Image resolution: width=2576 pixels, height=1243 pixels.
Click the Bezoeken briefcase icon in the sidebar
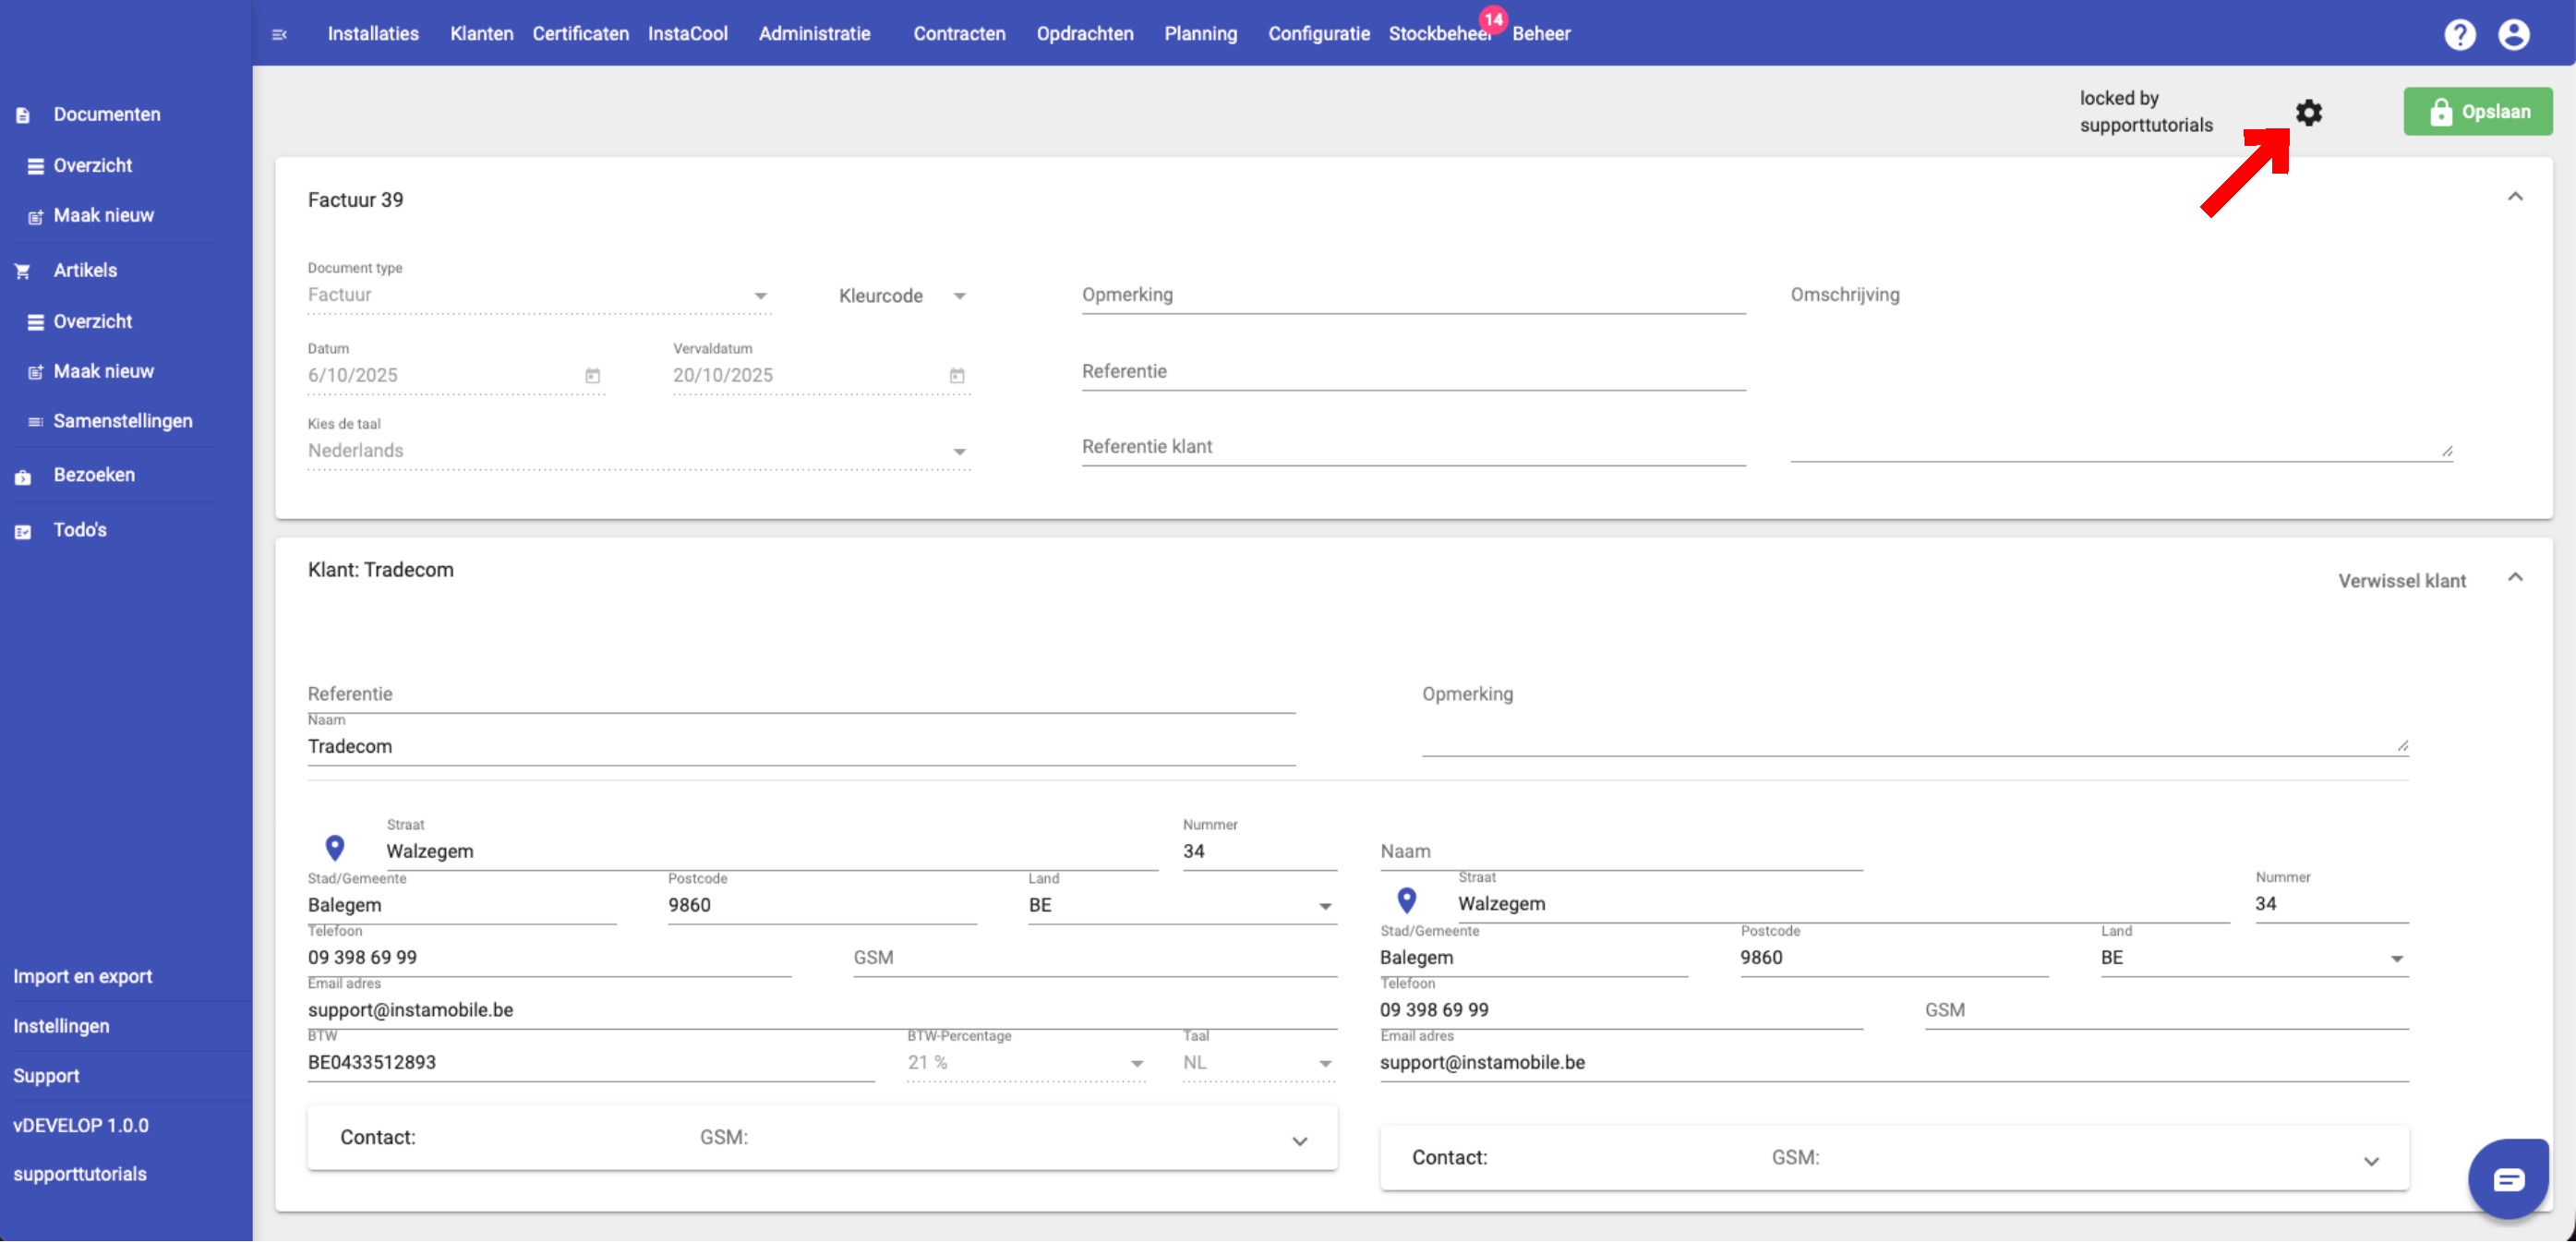click(x=23, y=477)
